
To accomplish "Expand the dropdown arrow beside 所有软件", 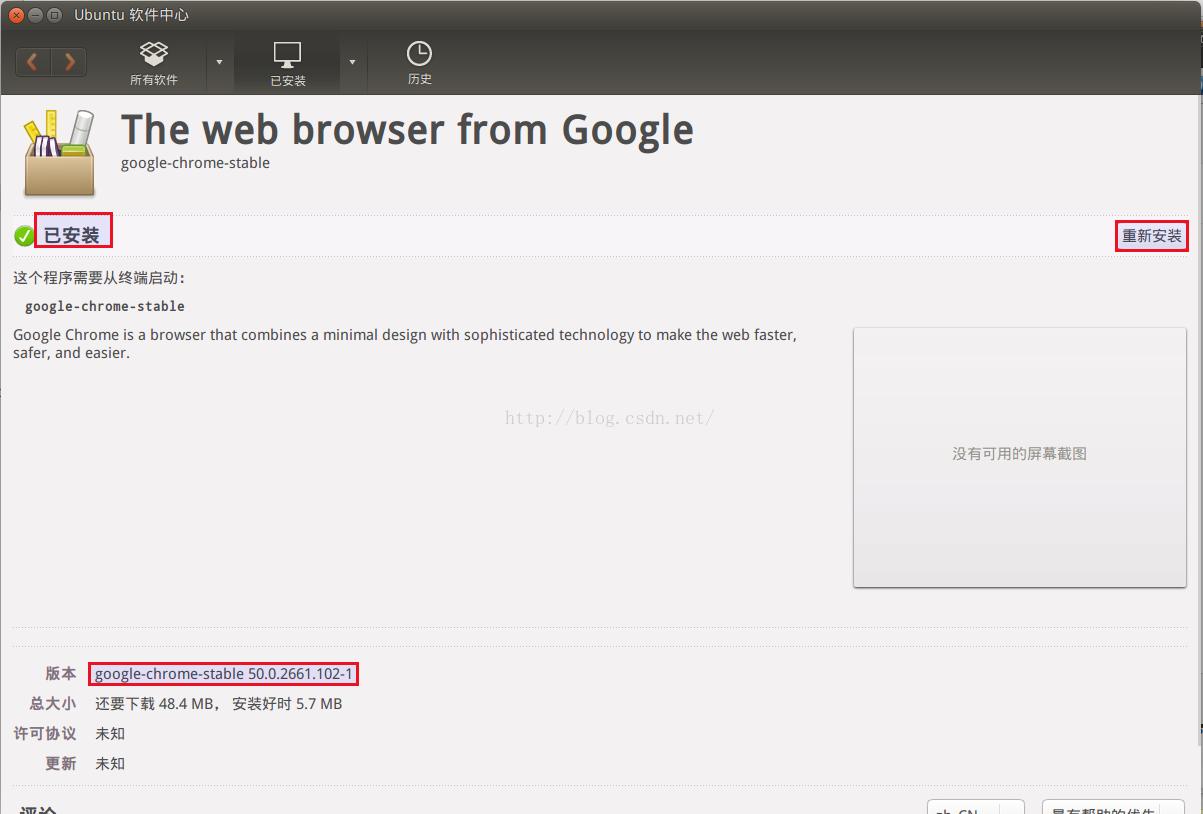I will pyautogui.click(x=219, y=62).
